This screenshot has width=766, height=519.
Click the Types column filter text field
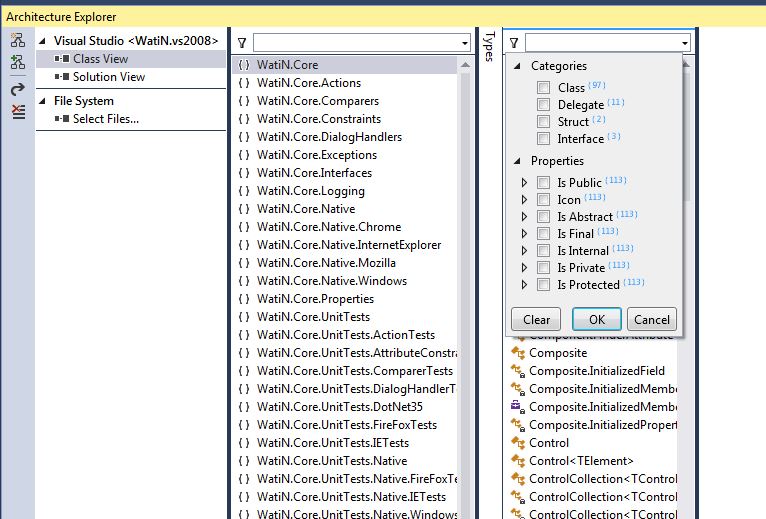click(x=602, y=43)
